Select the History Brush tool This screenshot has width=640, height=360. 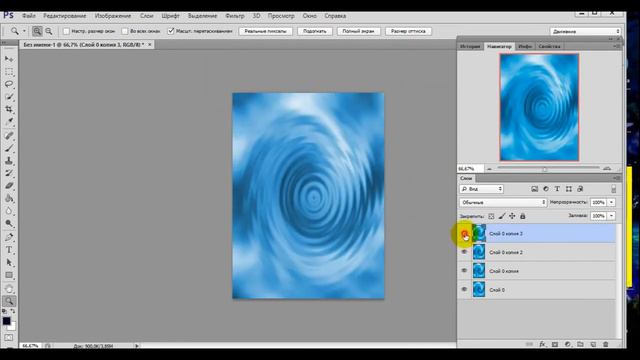coord(9,173)
